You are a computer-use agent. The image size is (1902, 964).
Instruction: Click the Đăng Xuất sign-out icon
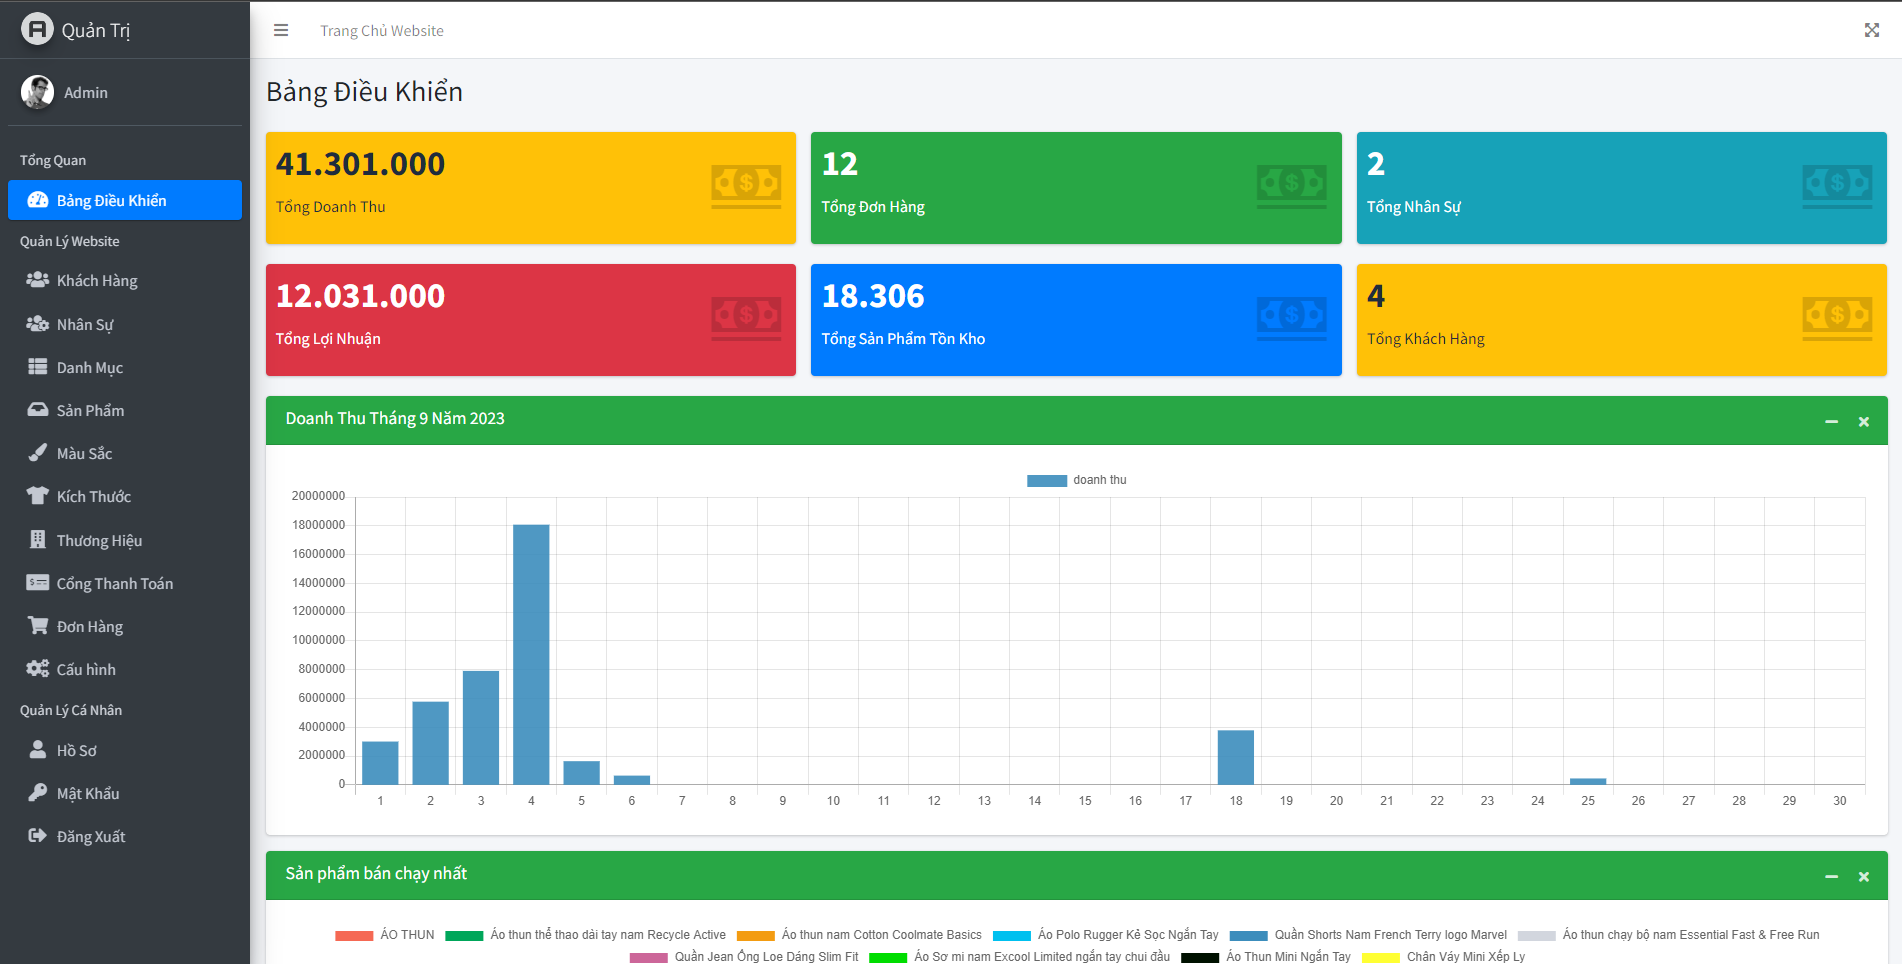click(38, 836)
